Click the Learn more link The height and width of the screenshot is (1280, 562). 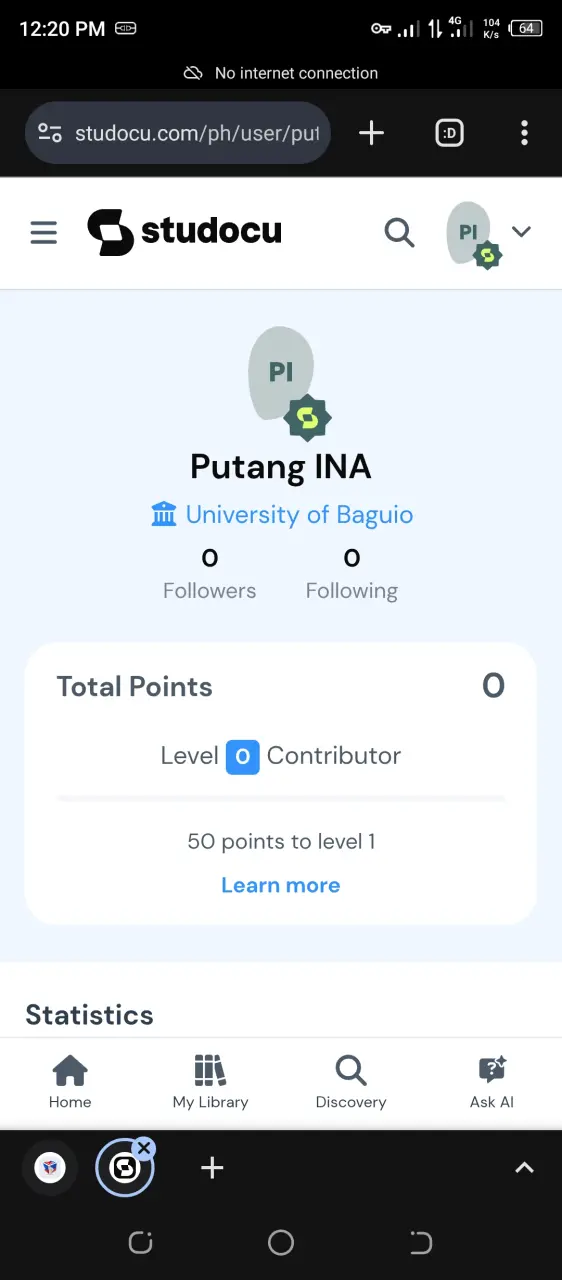281,885
